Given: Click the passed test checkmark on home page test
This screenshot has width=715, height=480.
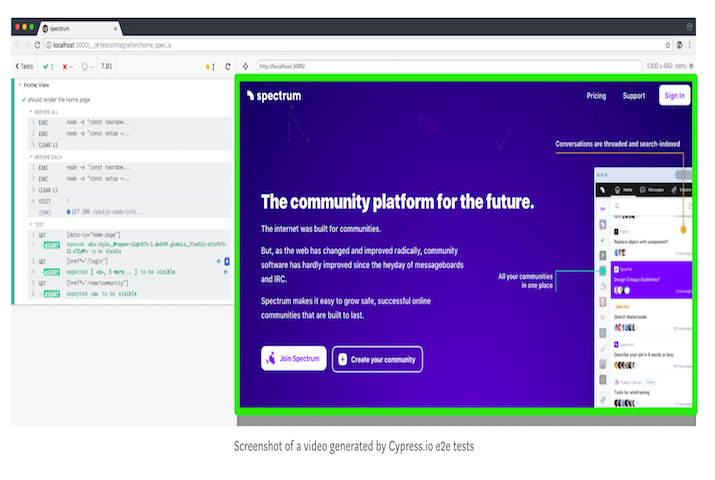Looking at the screenshot, I should [x=23, y=100].
